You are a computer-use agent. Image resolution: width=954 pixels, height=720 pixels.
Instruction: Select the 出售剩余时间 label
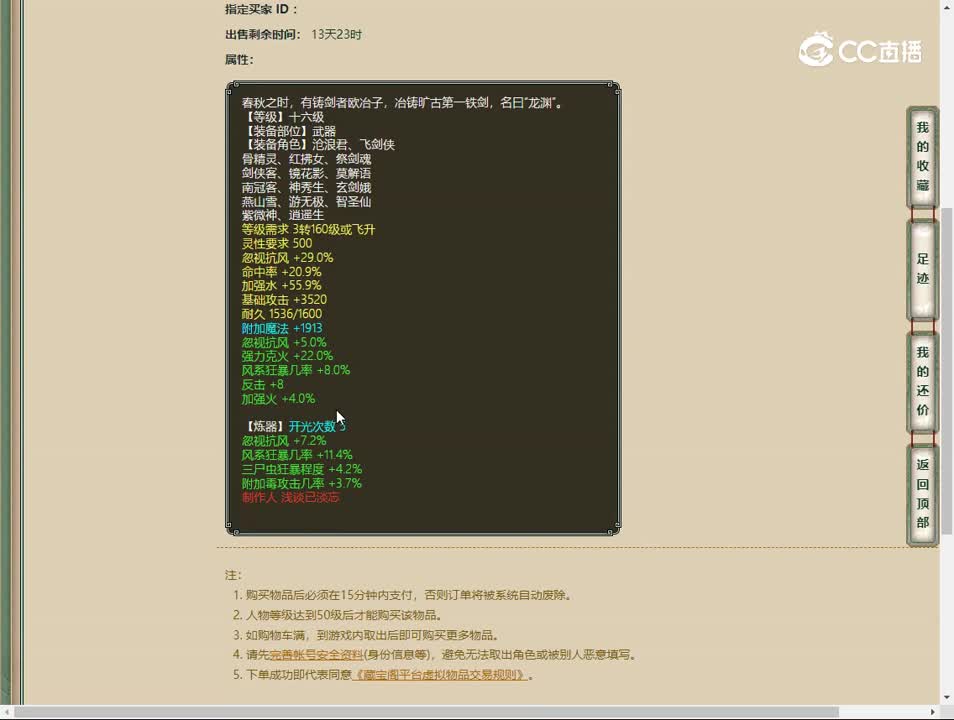263,35
